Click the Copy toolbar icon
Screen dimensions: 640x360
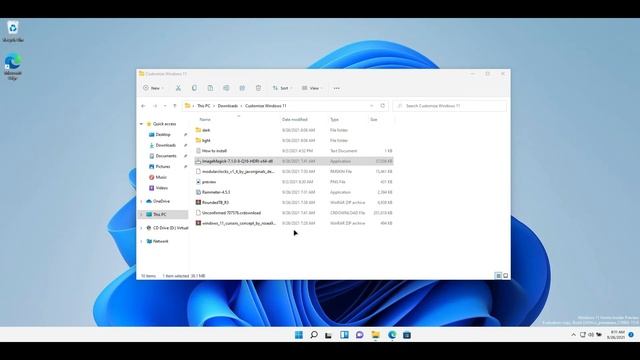tap(194, 88)
